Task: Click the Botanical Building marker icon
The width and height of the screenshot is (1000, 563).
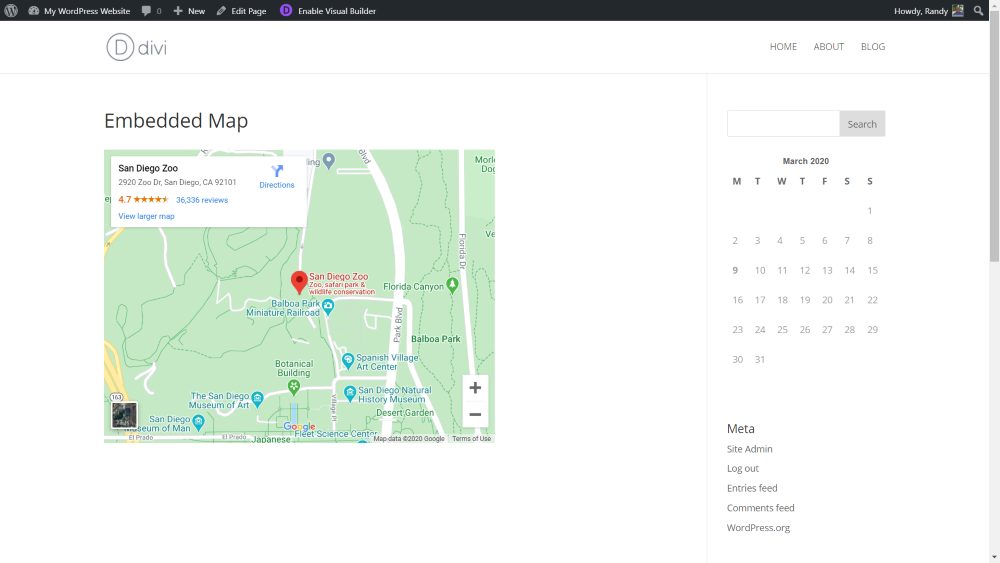Action: click(x=293, y=386)
